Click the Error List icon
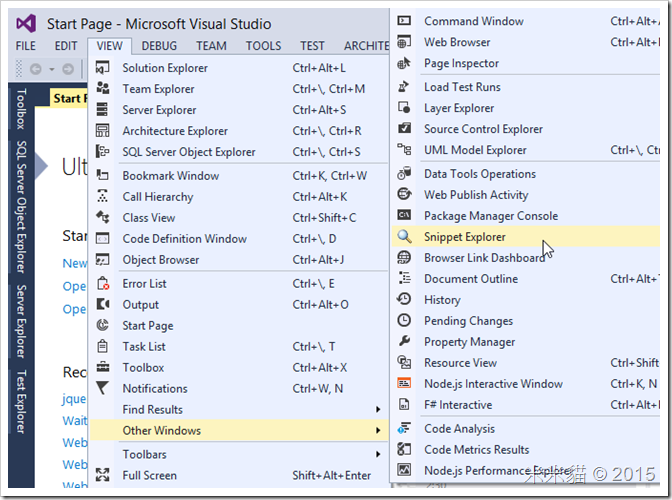The height and width of the screenshot is (500, 672). tap(103, 284)
